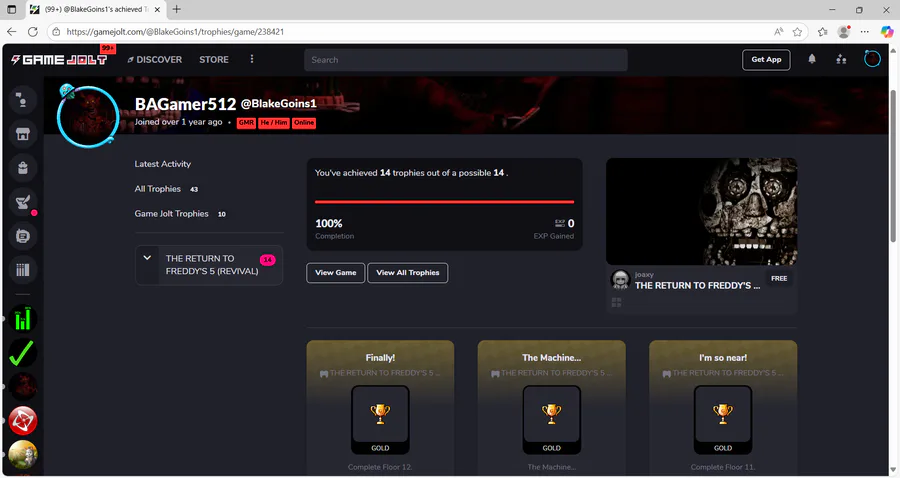View site information lock icon in address bar
900x478 pixels.
tap(56, 32)
